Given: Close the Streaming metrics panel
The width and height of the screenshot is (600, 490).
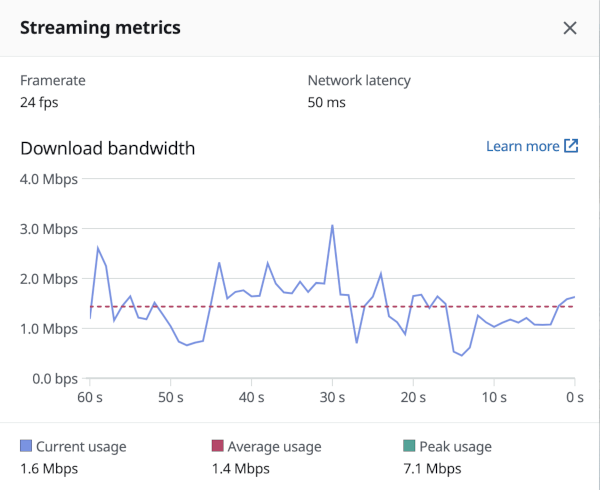Looking at the screenshot, I should (570, 28).
